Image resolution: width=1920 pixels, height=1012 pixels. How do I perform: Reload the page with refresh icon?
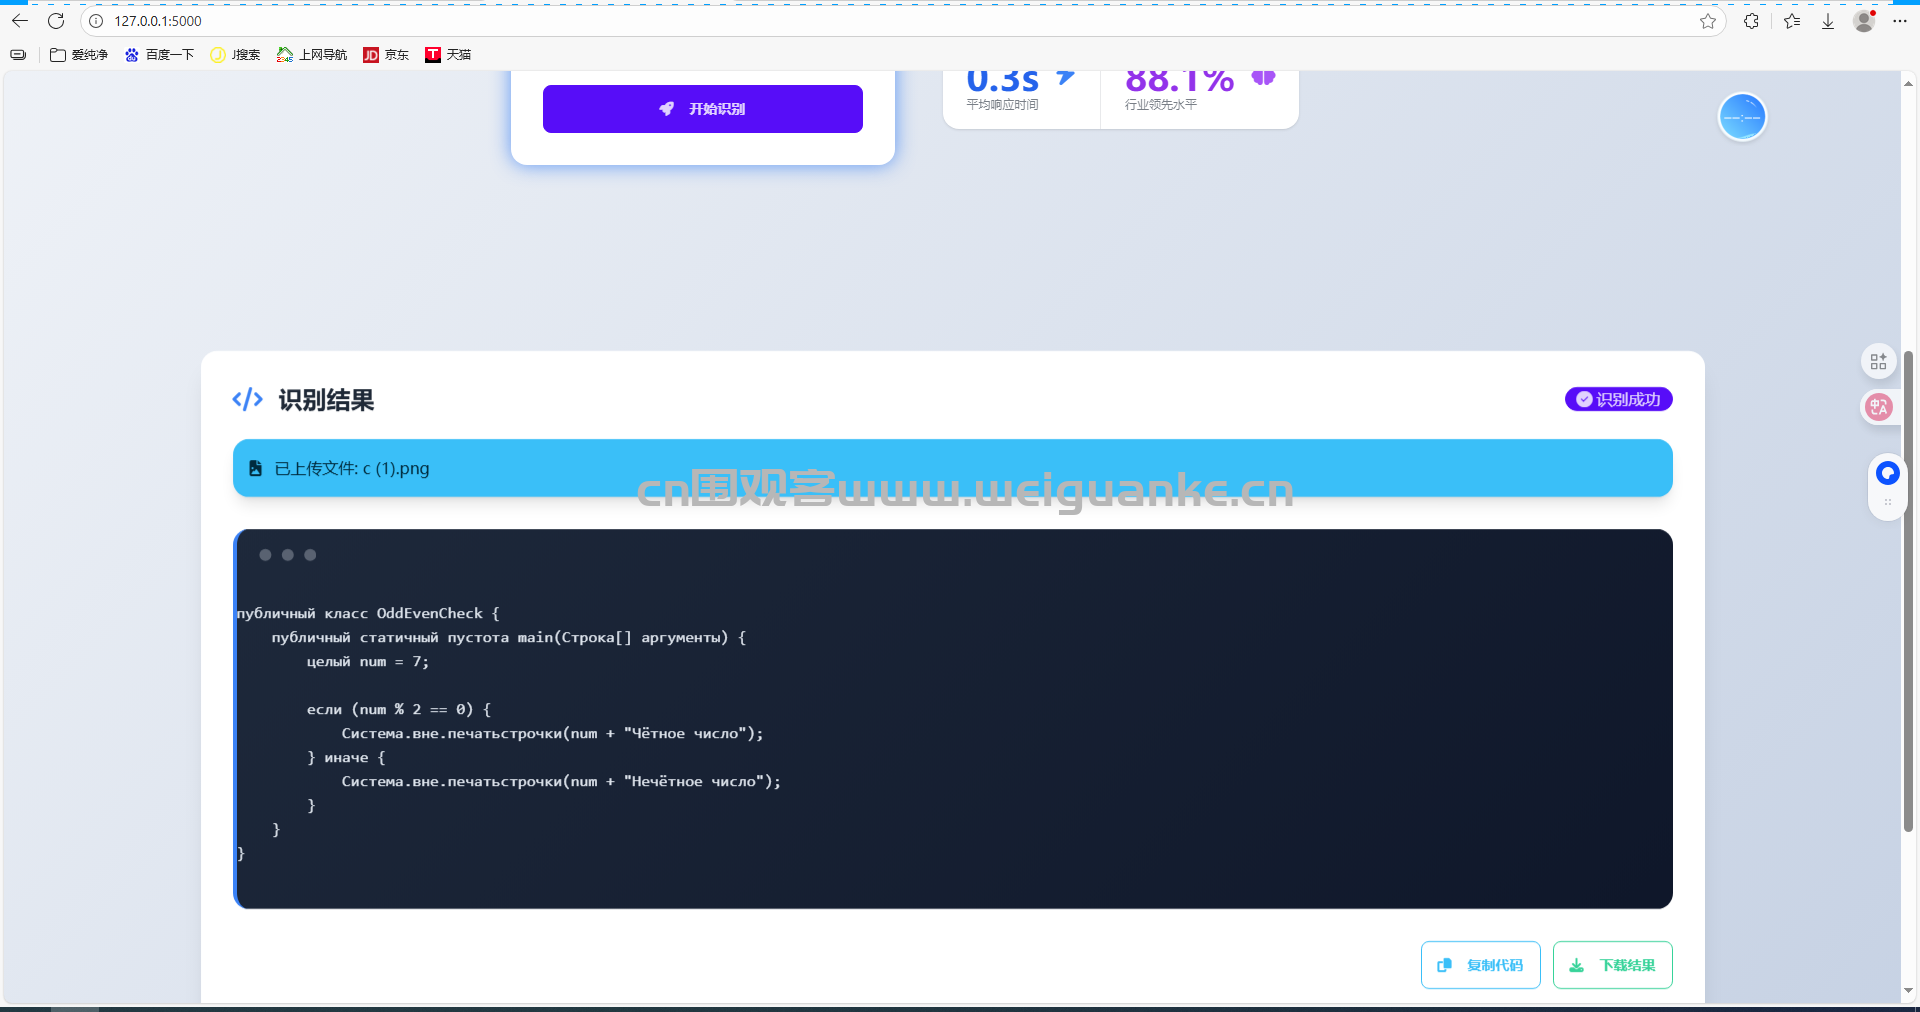point(56,21)
